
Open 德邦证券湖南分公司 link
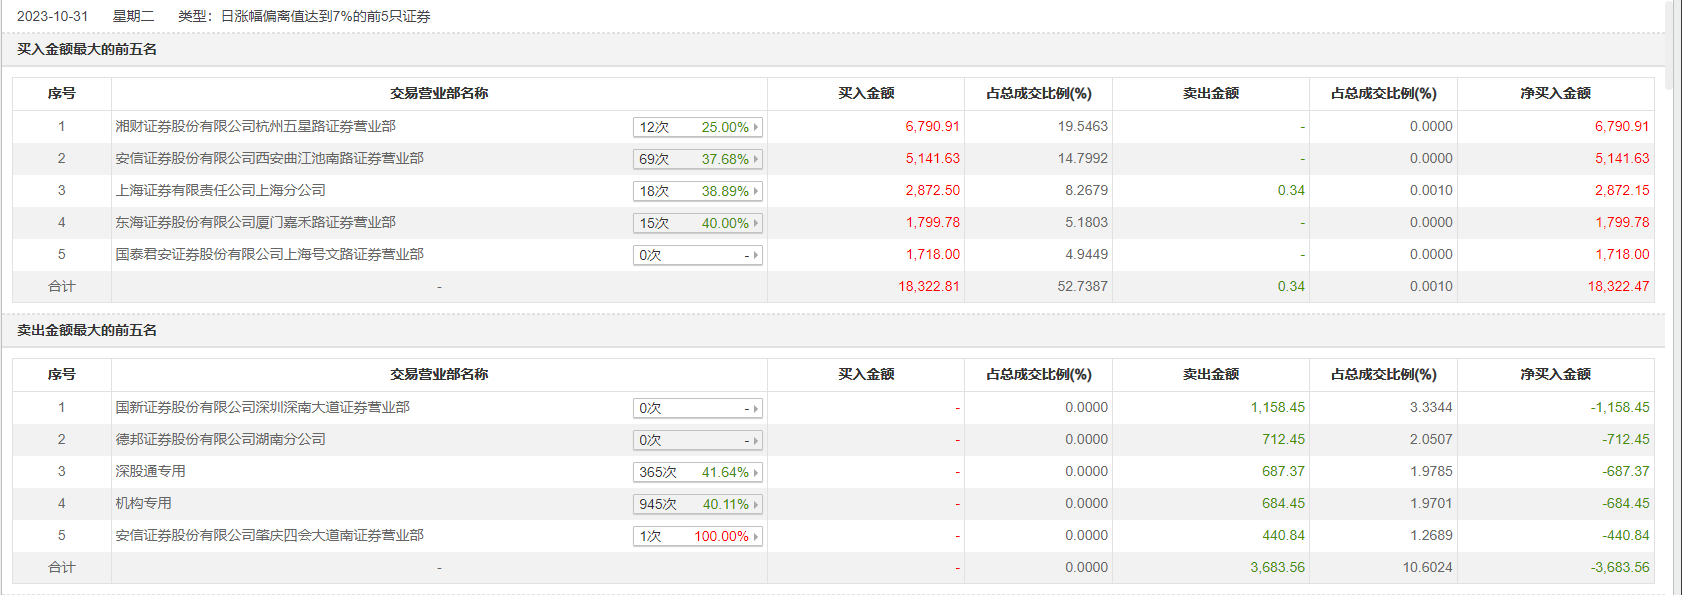(x=220, y=439)
